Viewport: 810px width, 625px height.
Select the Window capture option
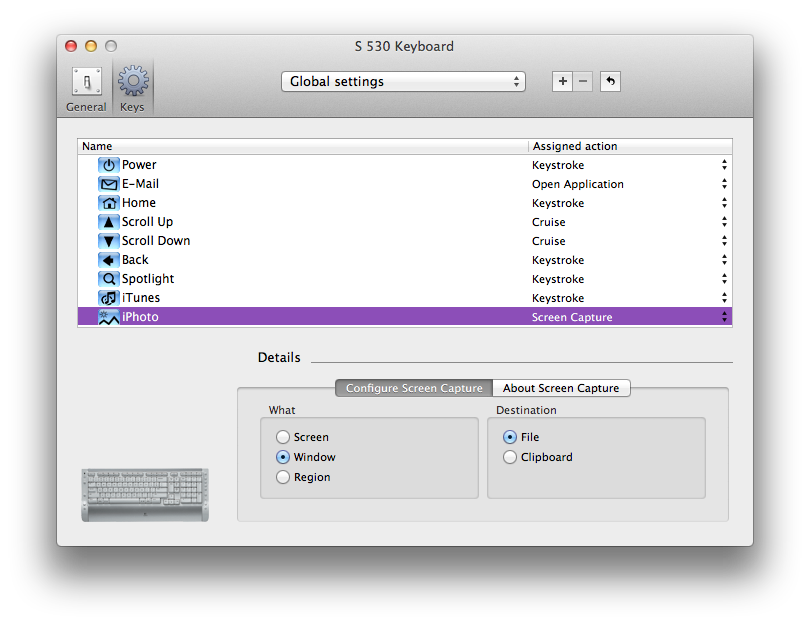point(283,457)
